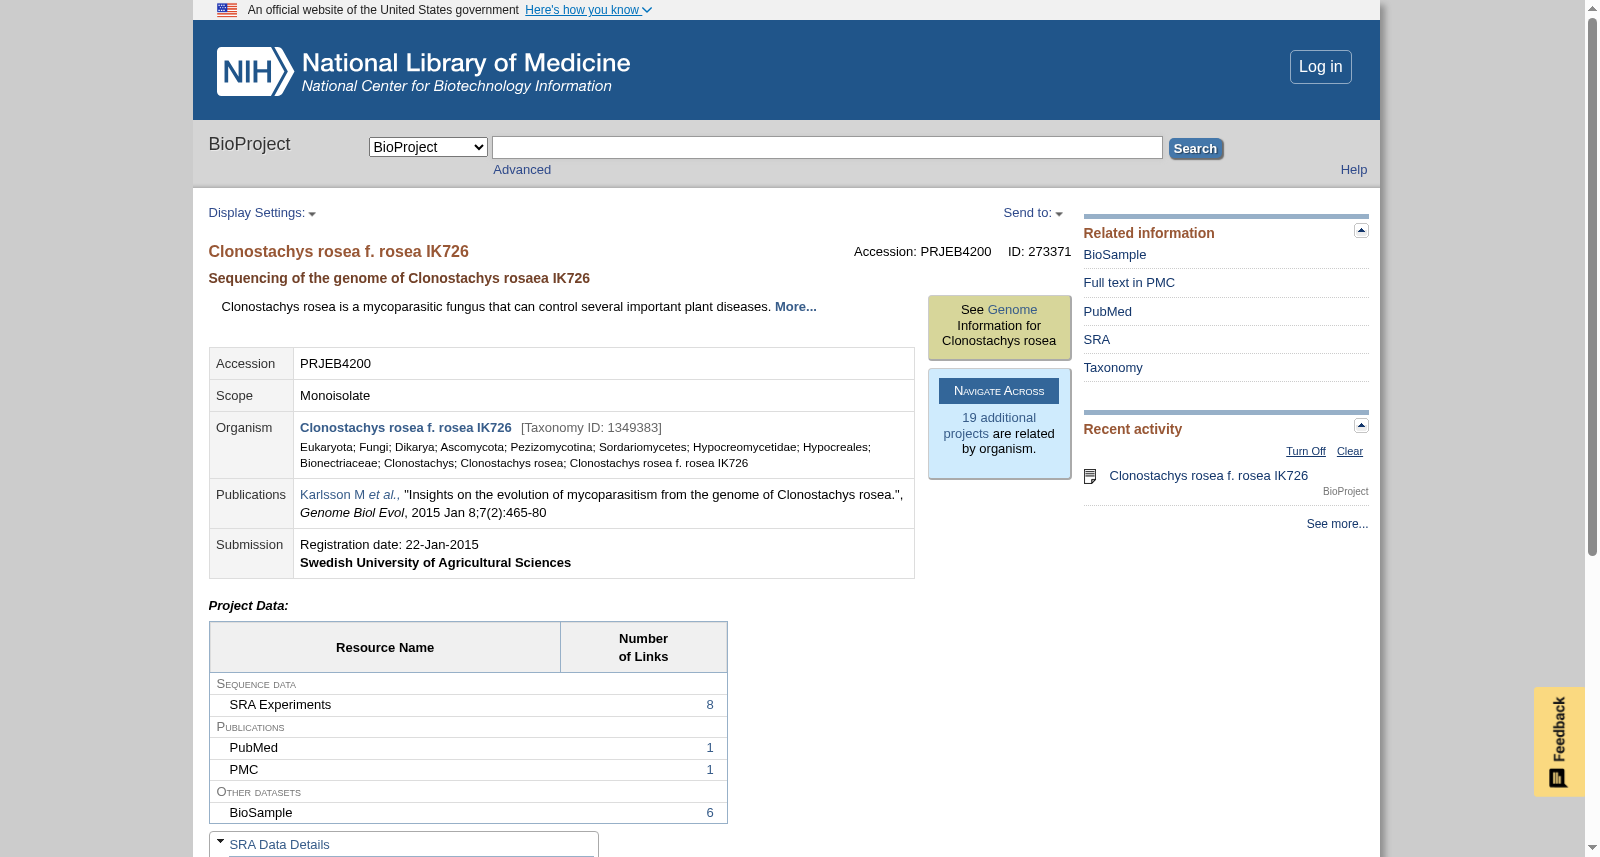The image size is (1600, 857).
Task: Click the Number of Links column header
Action: pyautogui.click(x=643, y=648)
